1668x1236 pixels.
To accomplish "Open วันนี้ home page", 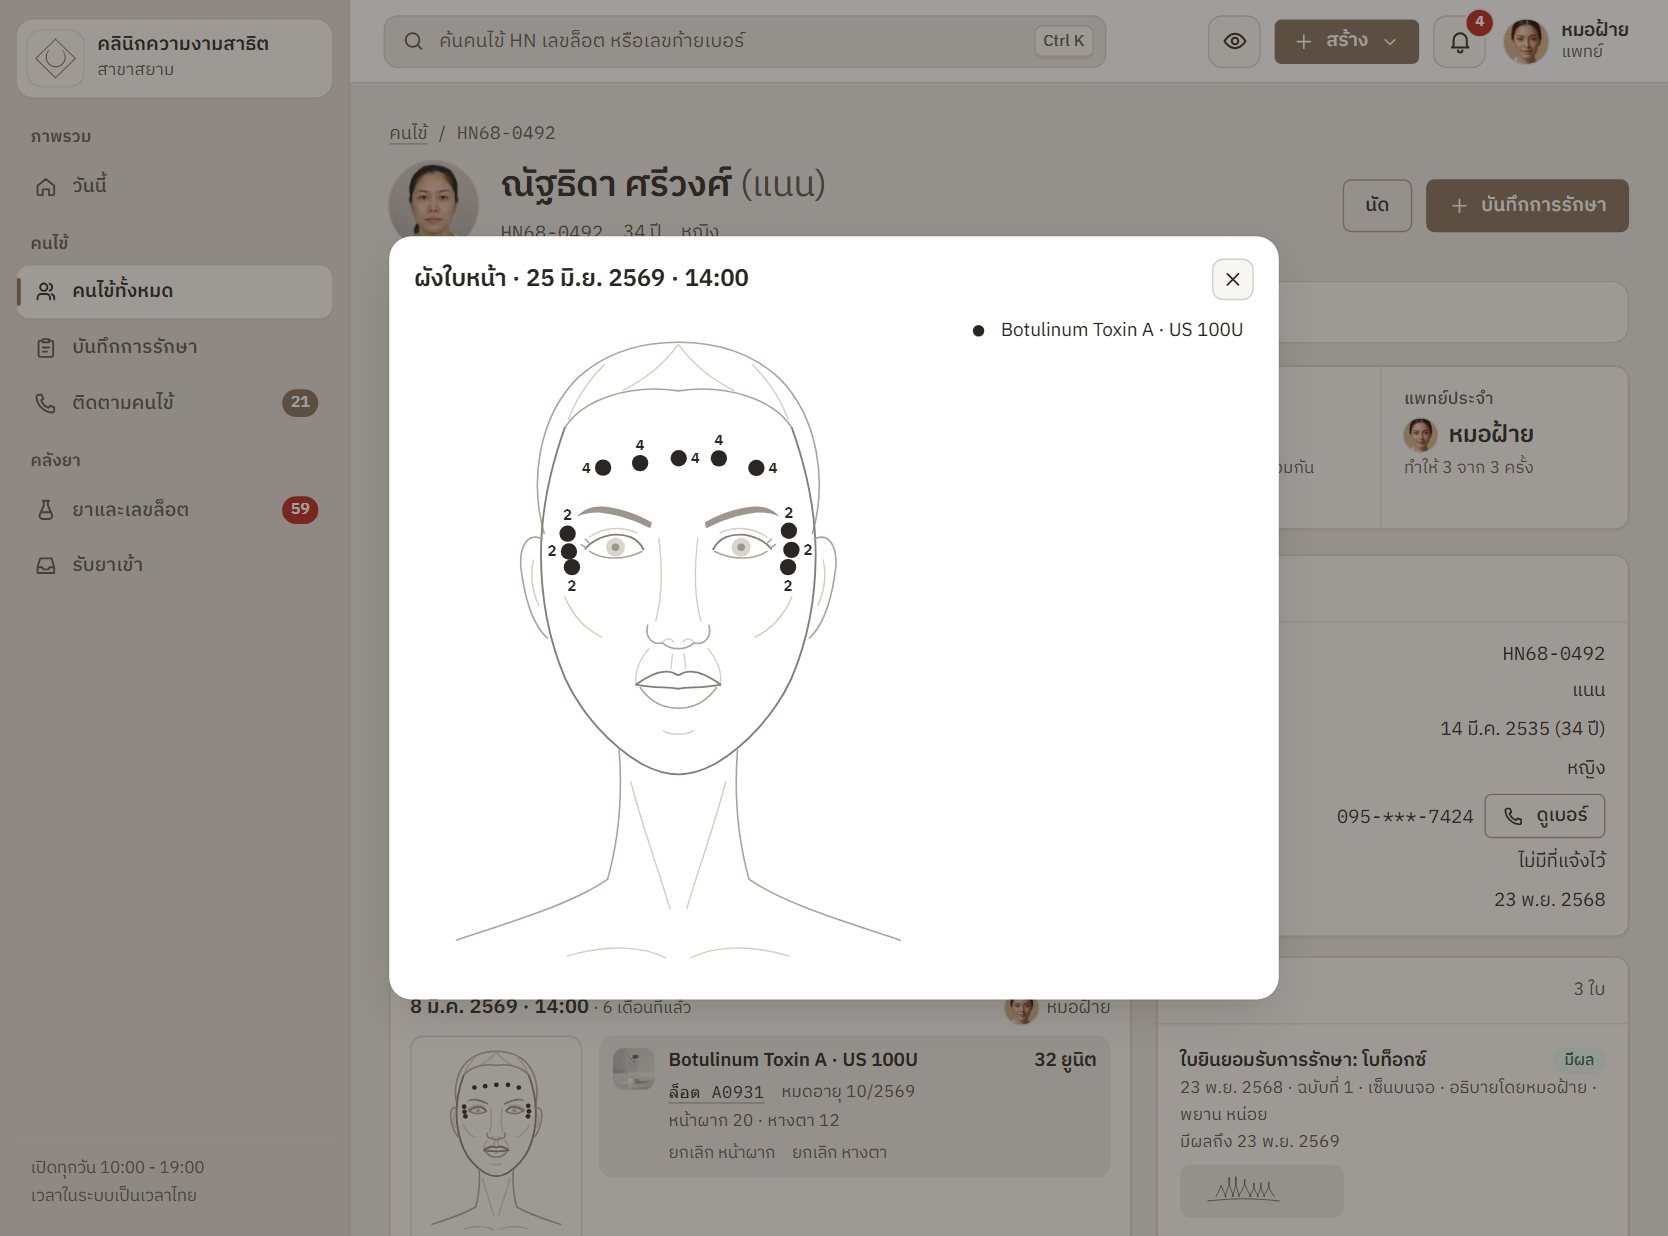I will click(x=174, y=186).
